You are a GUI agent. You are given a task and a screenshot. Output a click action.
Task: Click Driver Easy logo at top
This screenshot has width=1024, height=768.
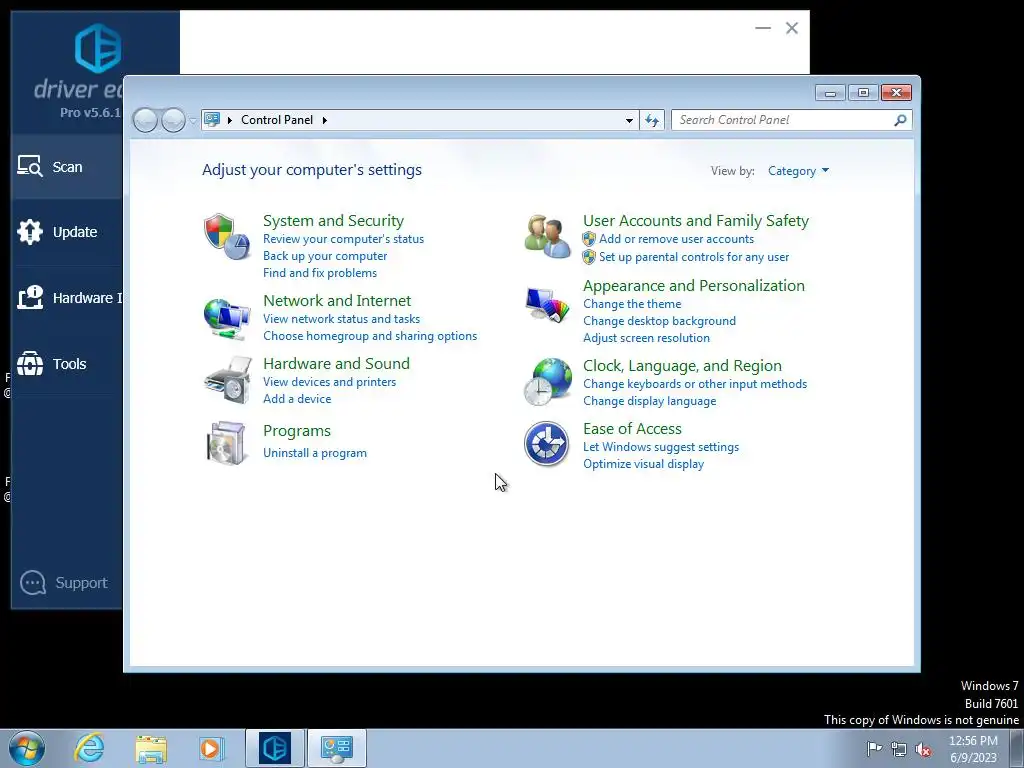[x=98, y=48]
